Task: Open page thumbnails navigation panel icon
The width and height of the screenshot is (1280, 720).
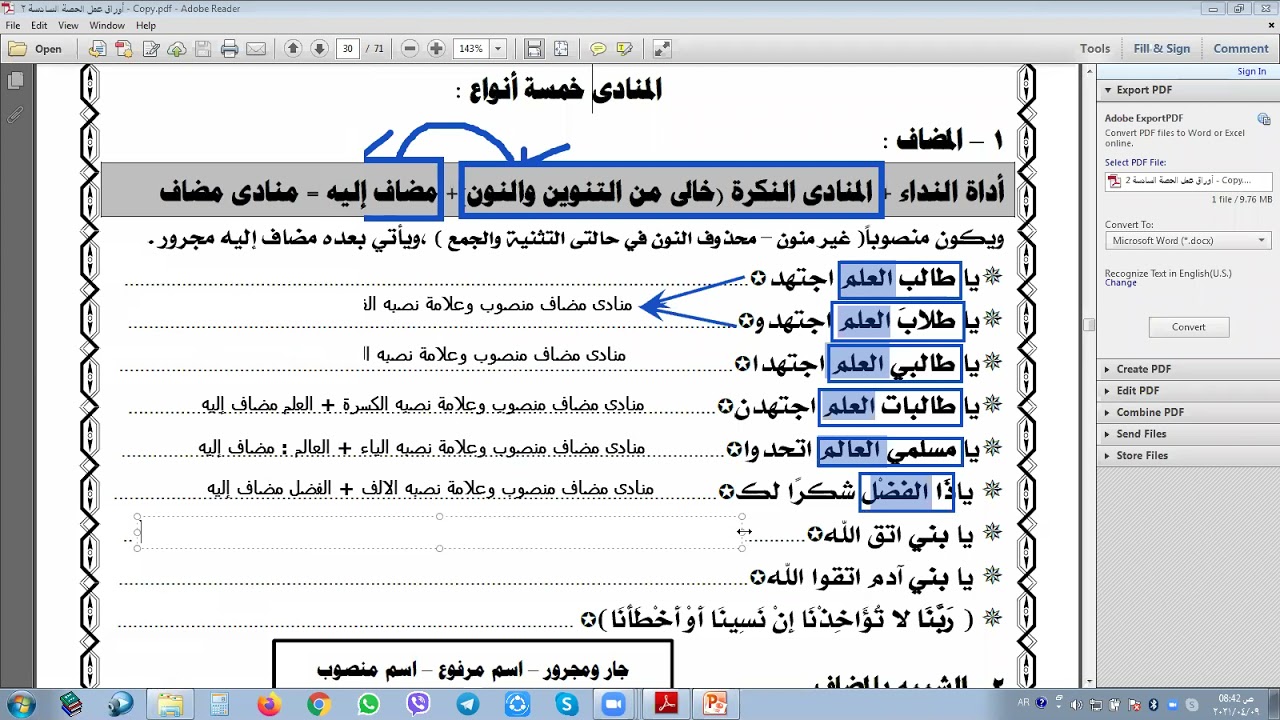Action: coord(15,81)
